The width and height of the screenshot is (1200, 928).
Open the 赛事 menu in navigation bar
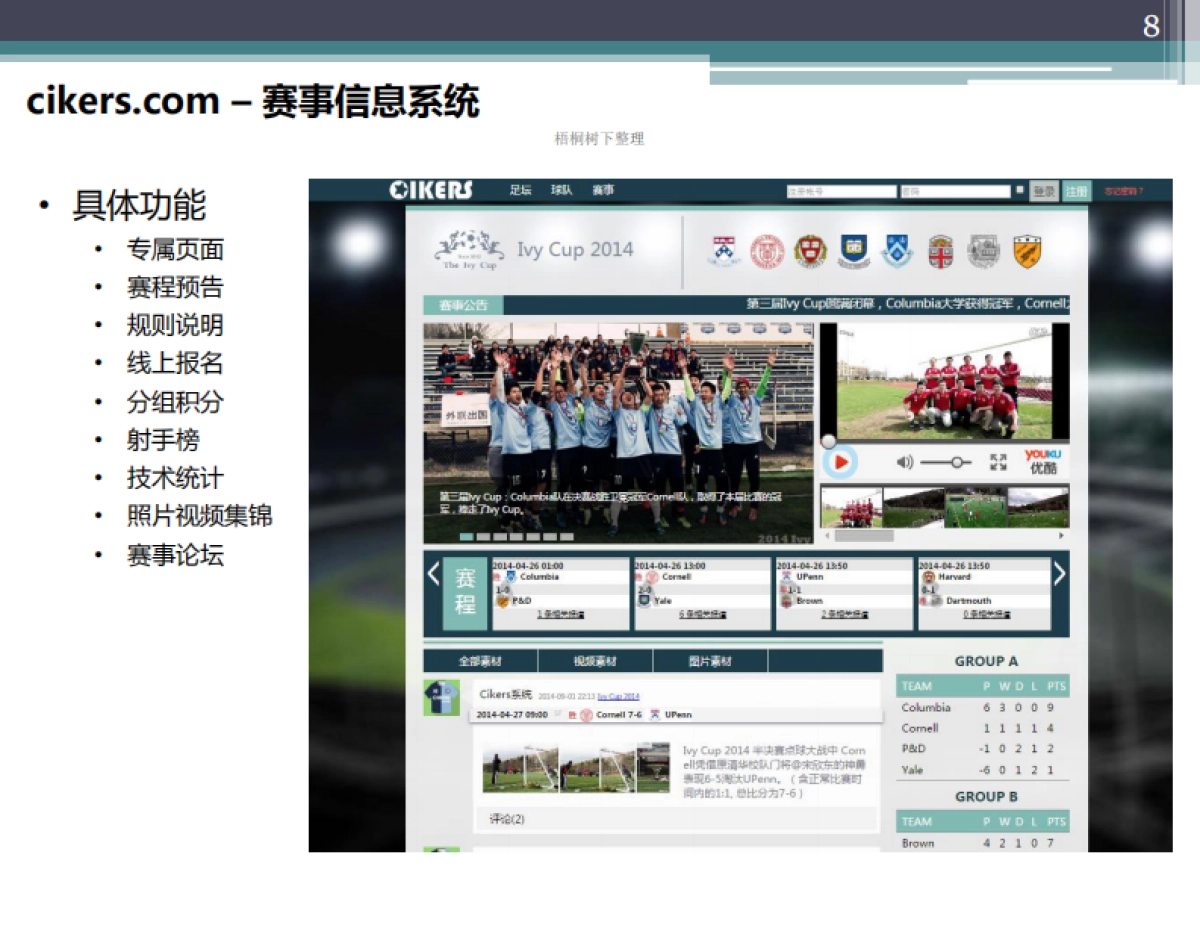(603, 190)
